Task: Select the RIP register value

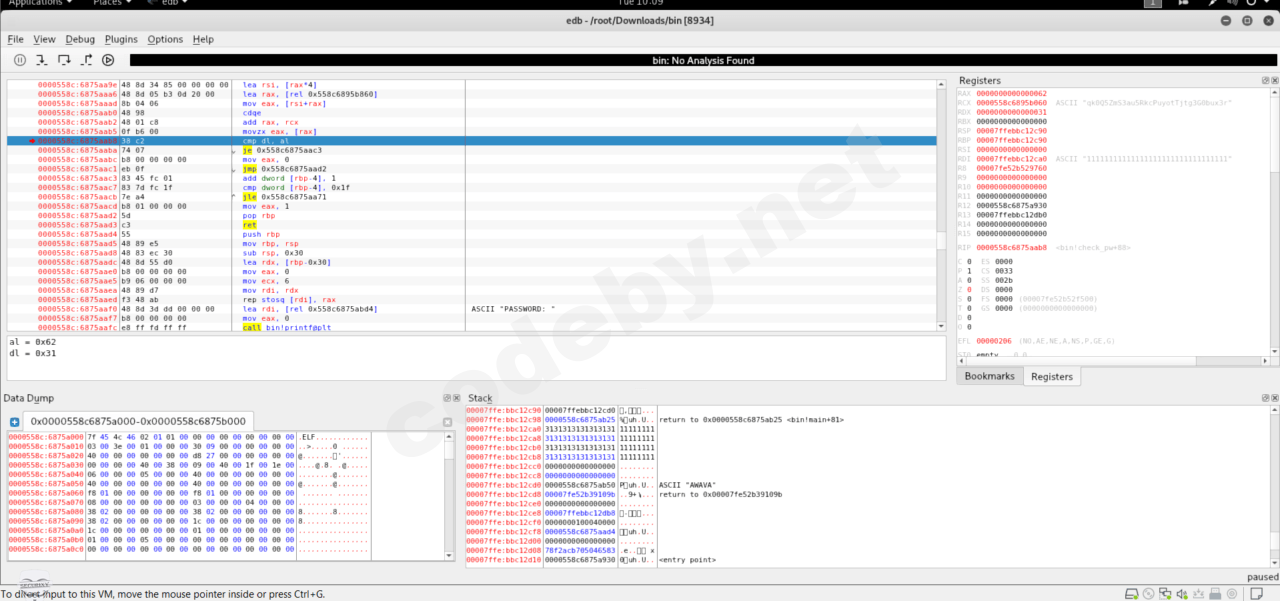Action: pyautogui.click(x=1011, y=246)
